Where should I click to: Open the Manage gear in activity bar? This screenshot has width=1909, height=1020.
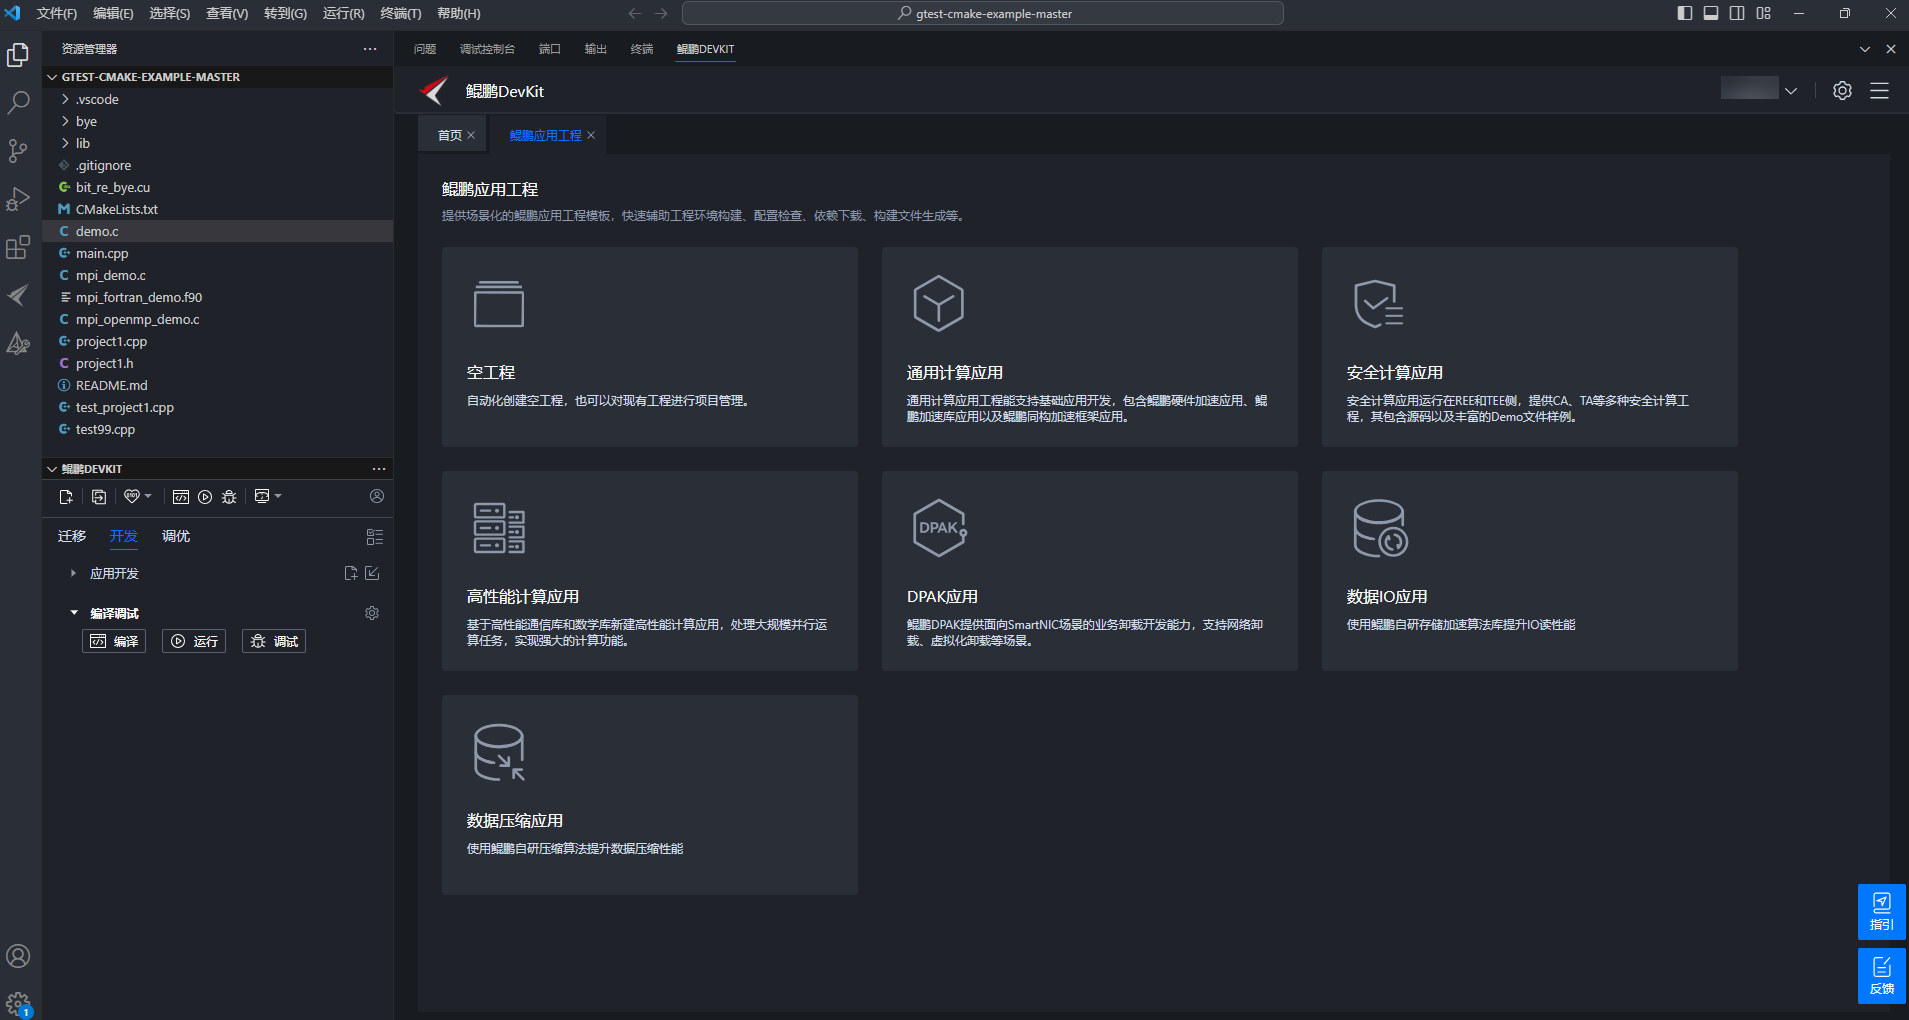click(18, 1003)
